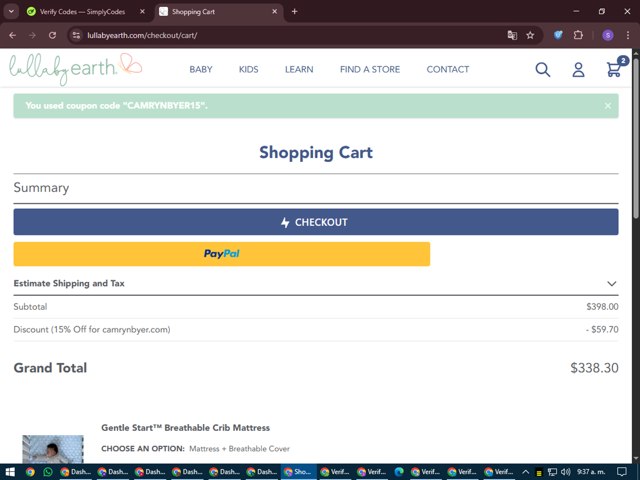Screen dimensions: 640x480
Task: View site information icon in address bar
Action: coord(76,36)
